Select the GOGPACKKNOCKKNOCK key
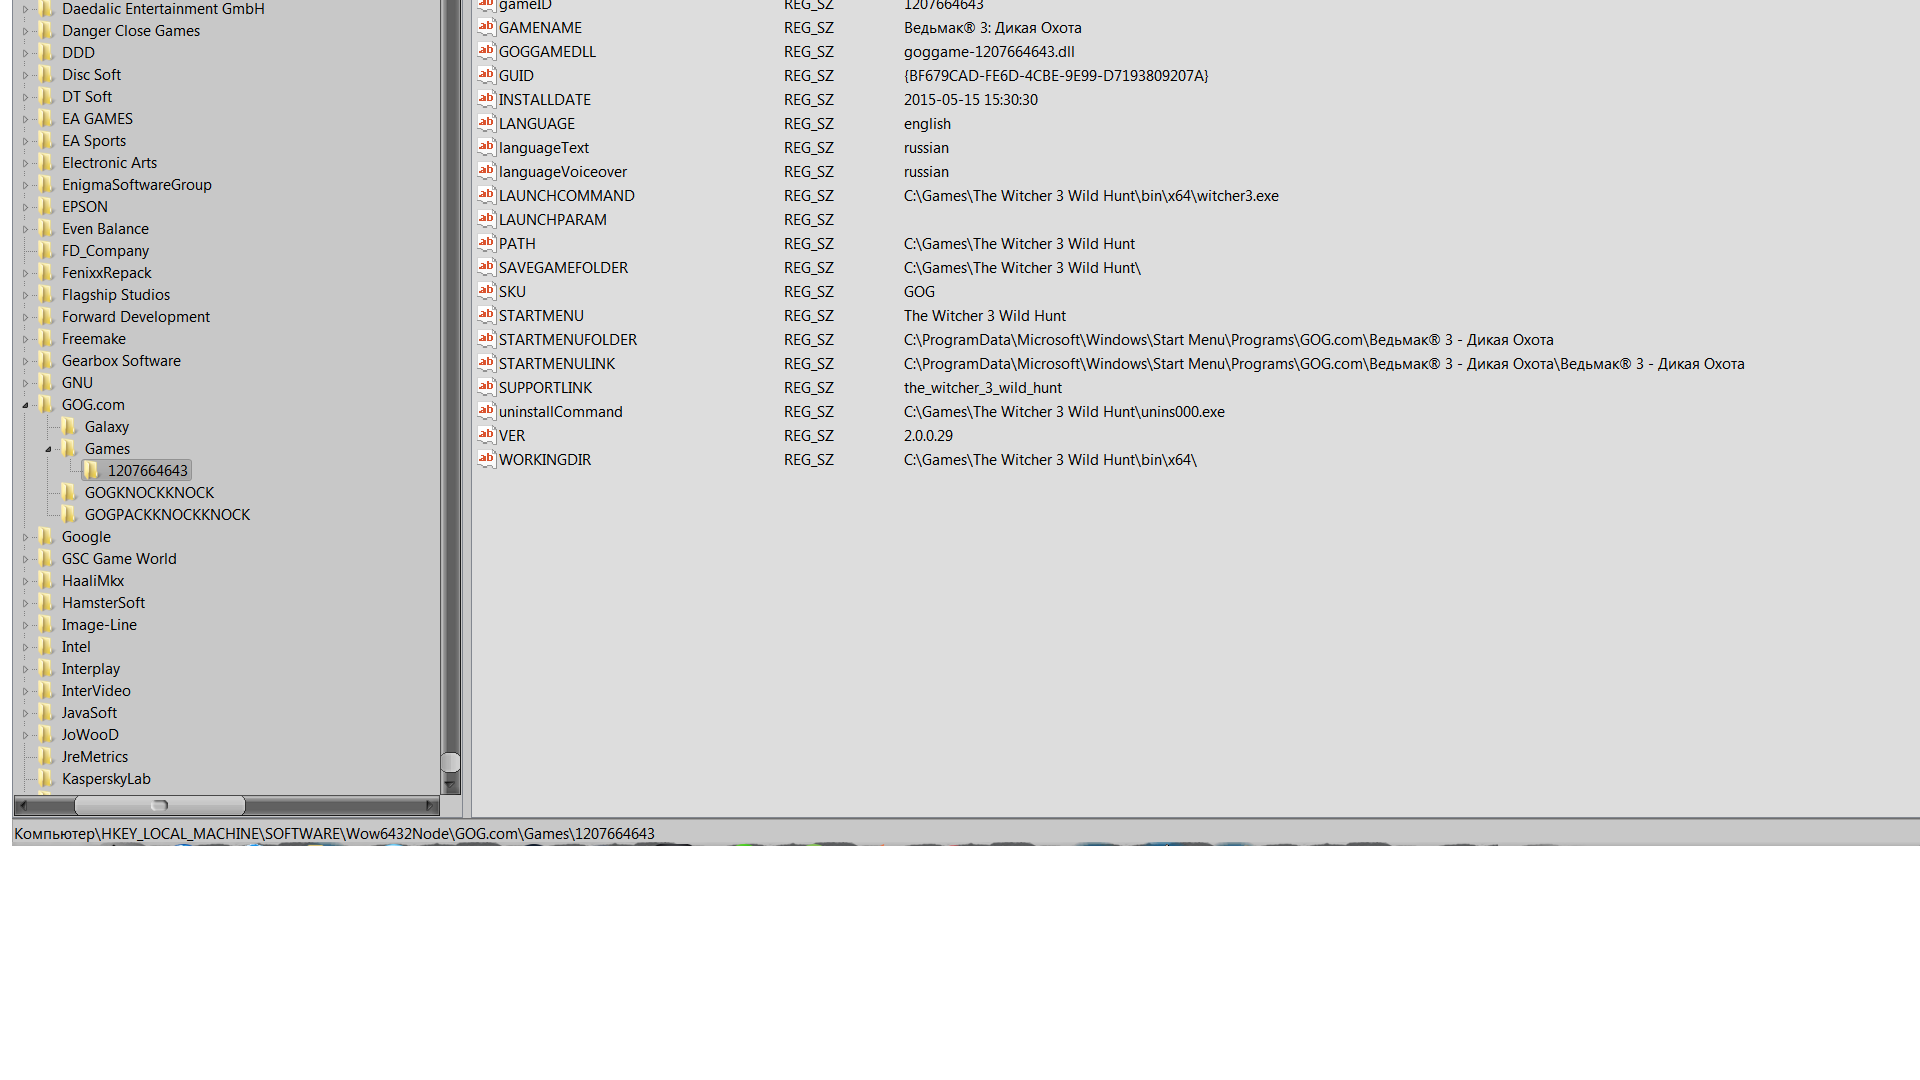The width and height of the screenshot is (1920, 1080). [167, 514]
